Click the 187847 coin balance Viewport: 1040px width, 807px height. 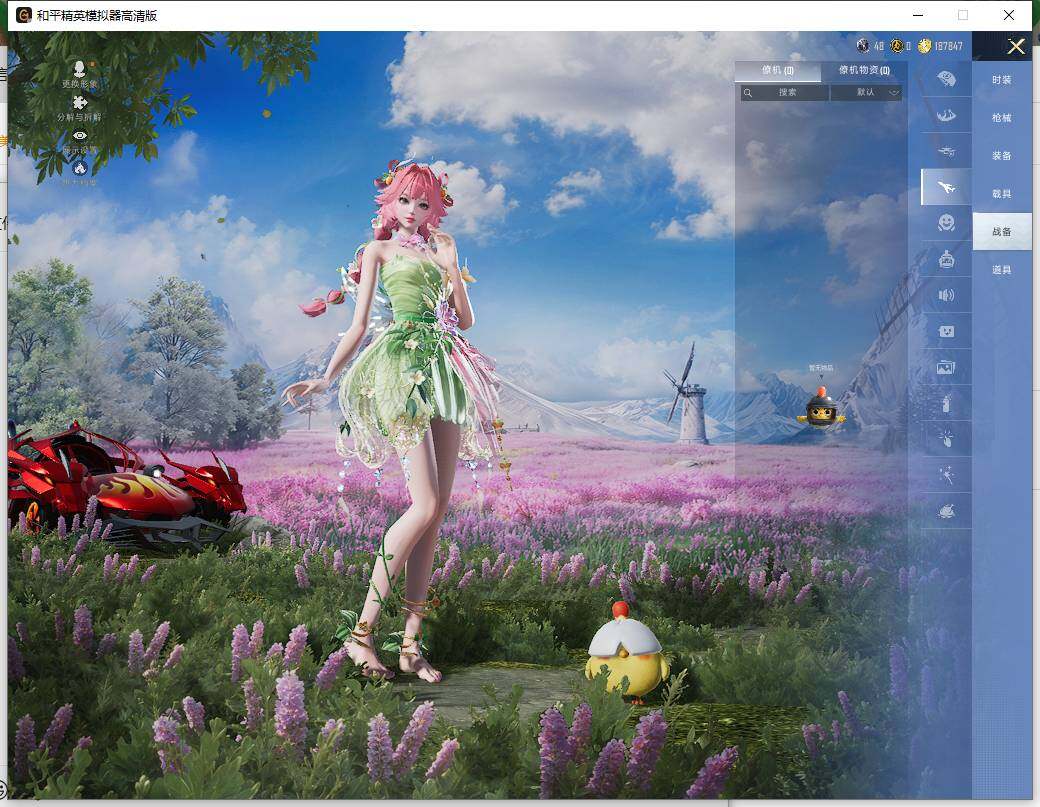pyautogui.click(x=948, y=46)
